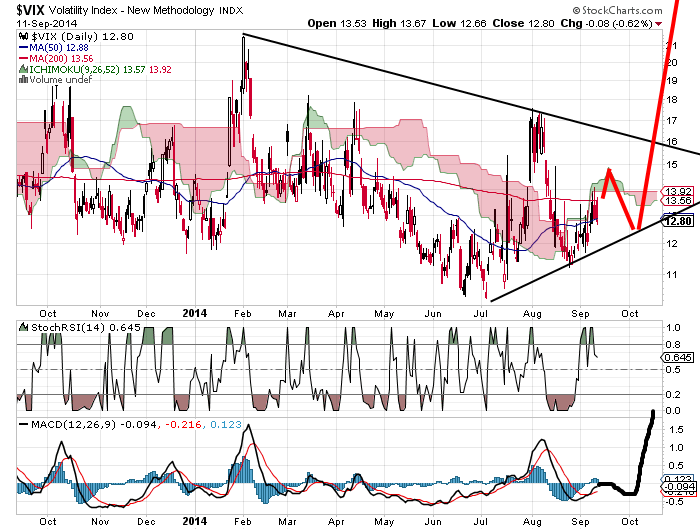Click the volume bars icon beside 'Volume undef'
Viewport: 700px width, 530px height.
pos(23,80)
